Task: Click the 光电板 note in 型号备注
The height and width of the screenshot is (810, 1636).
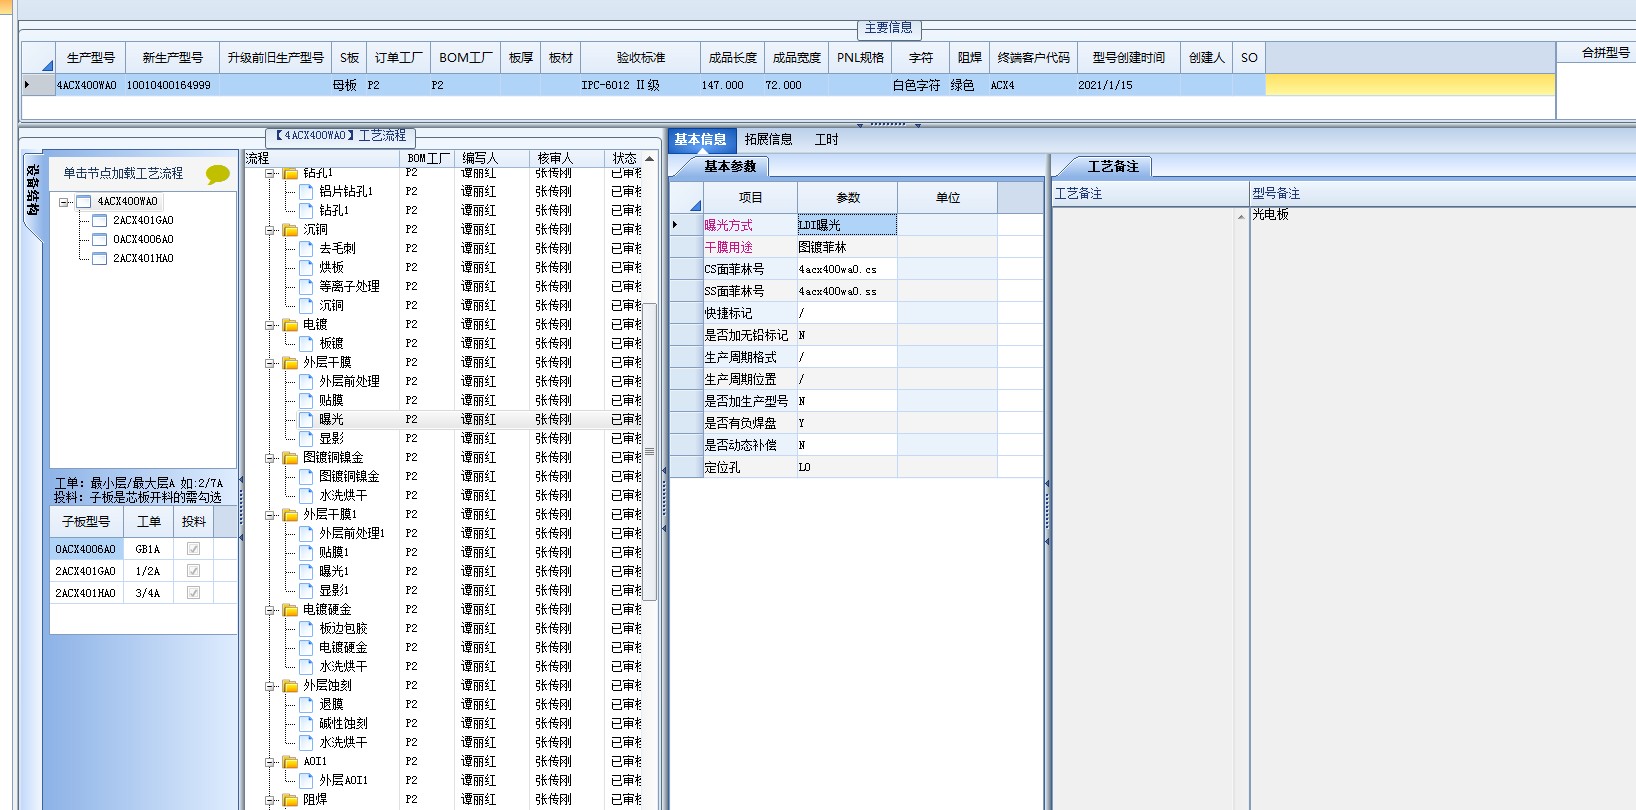Action: coord(1271,214)
